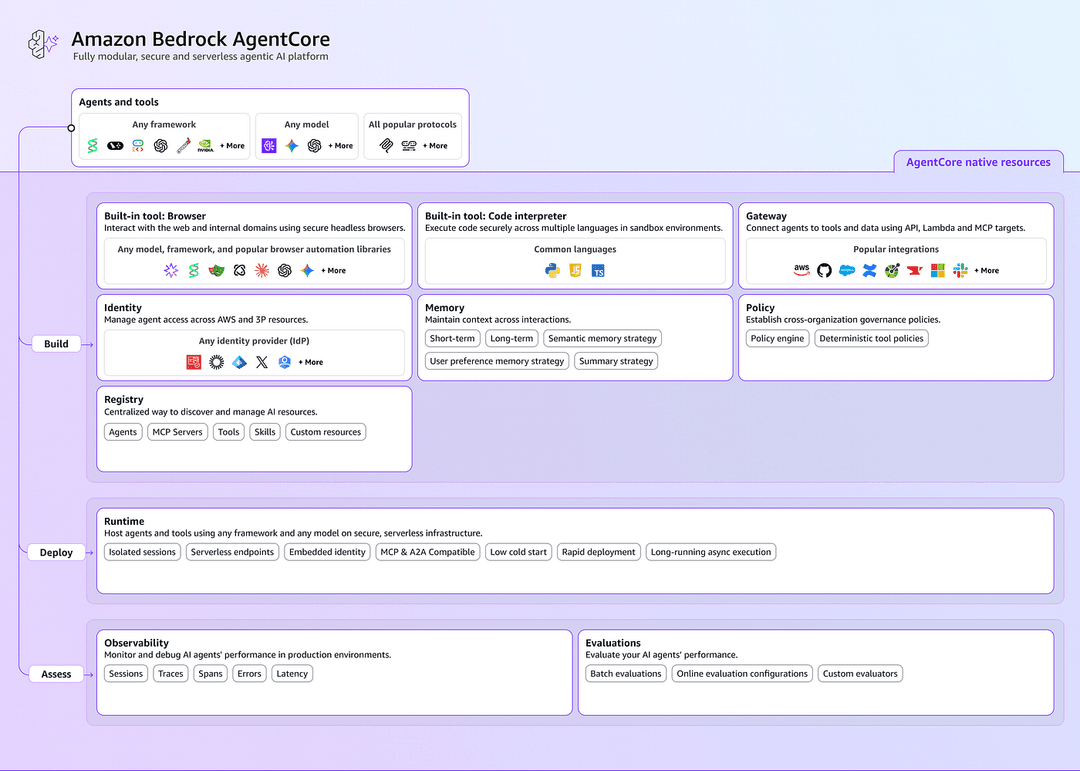Click the robot-face icon under Any framework
Viewport: 1080px width, 771px height.
pos(138,146)
